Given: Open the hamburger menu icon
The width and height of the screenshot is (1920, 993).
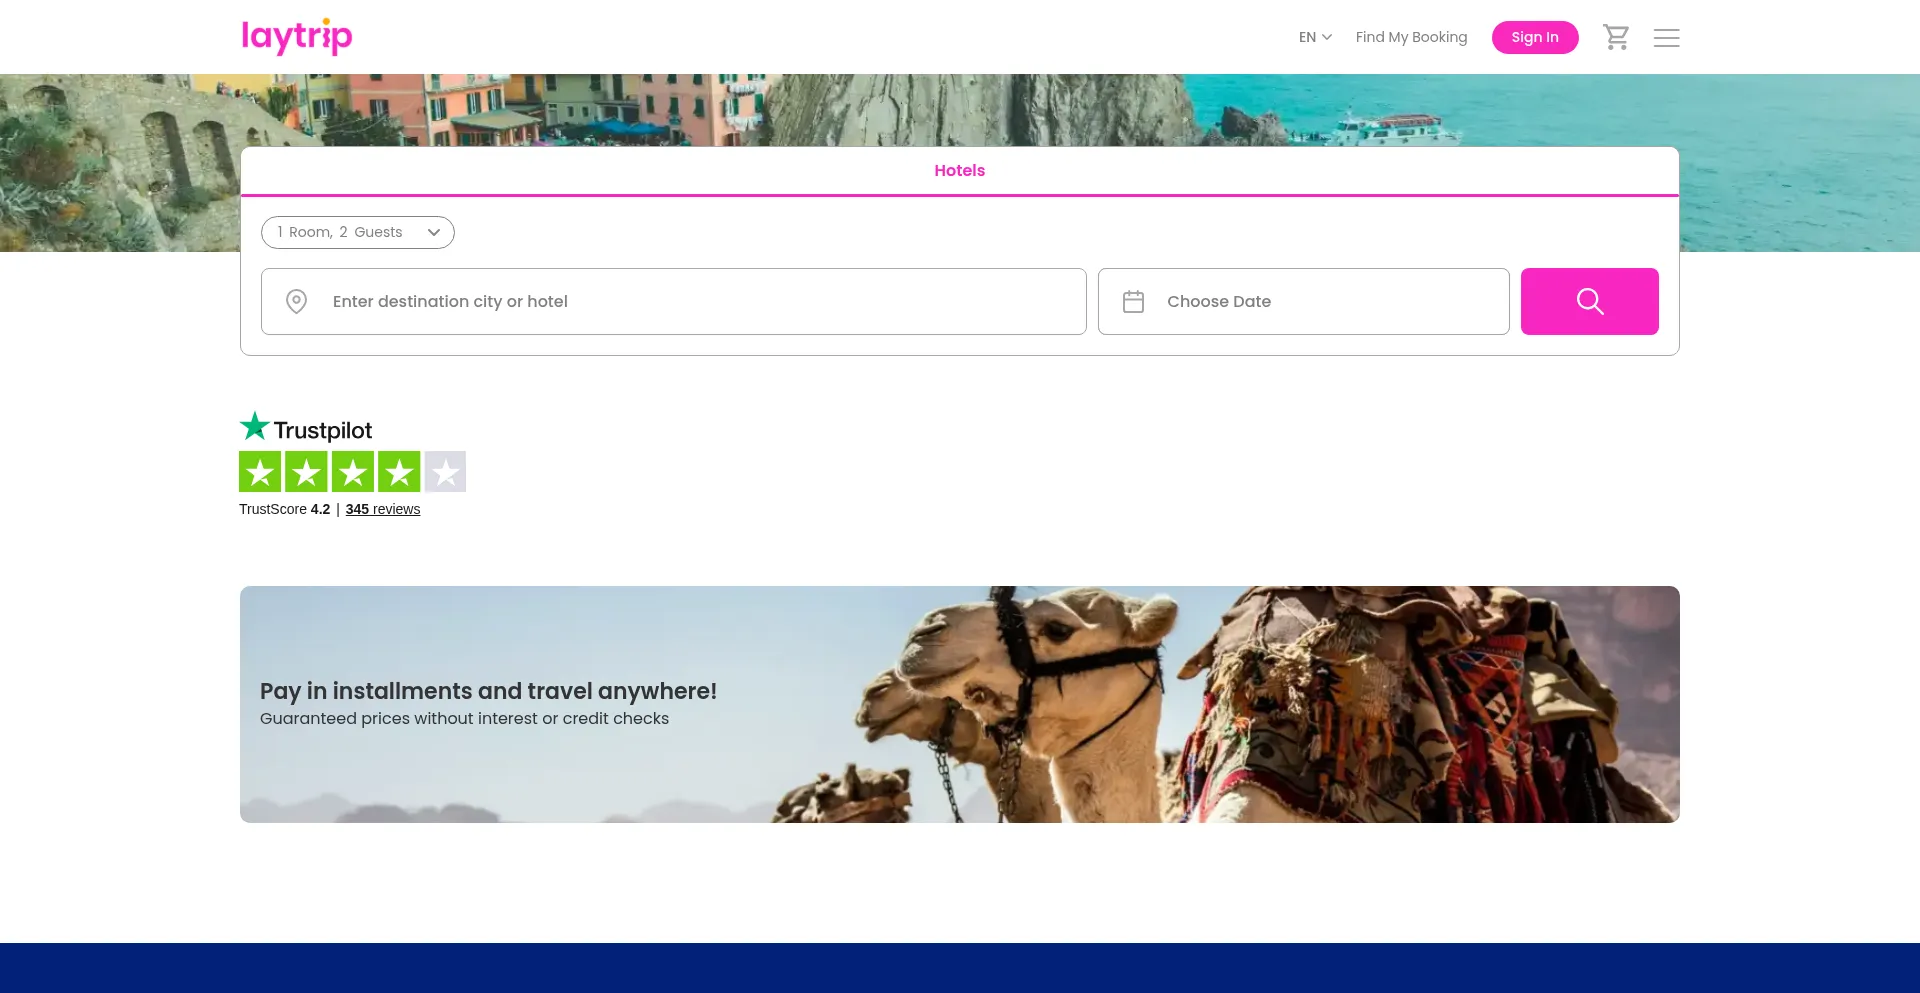Looking at the screenshot, I should 1666,37.
